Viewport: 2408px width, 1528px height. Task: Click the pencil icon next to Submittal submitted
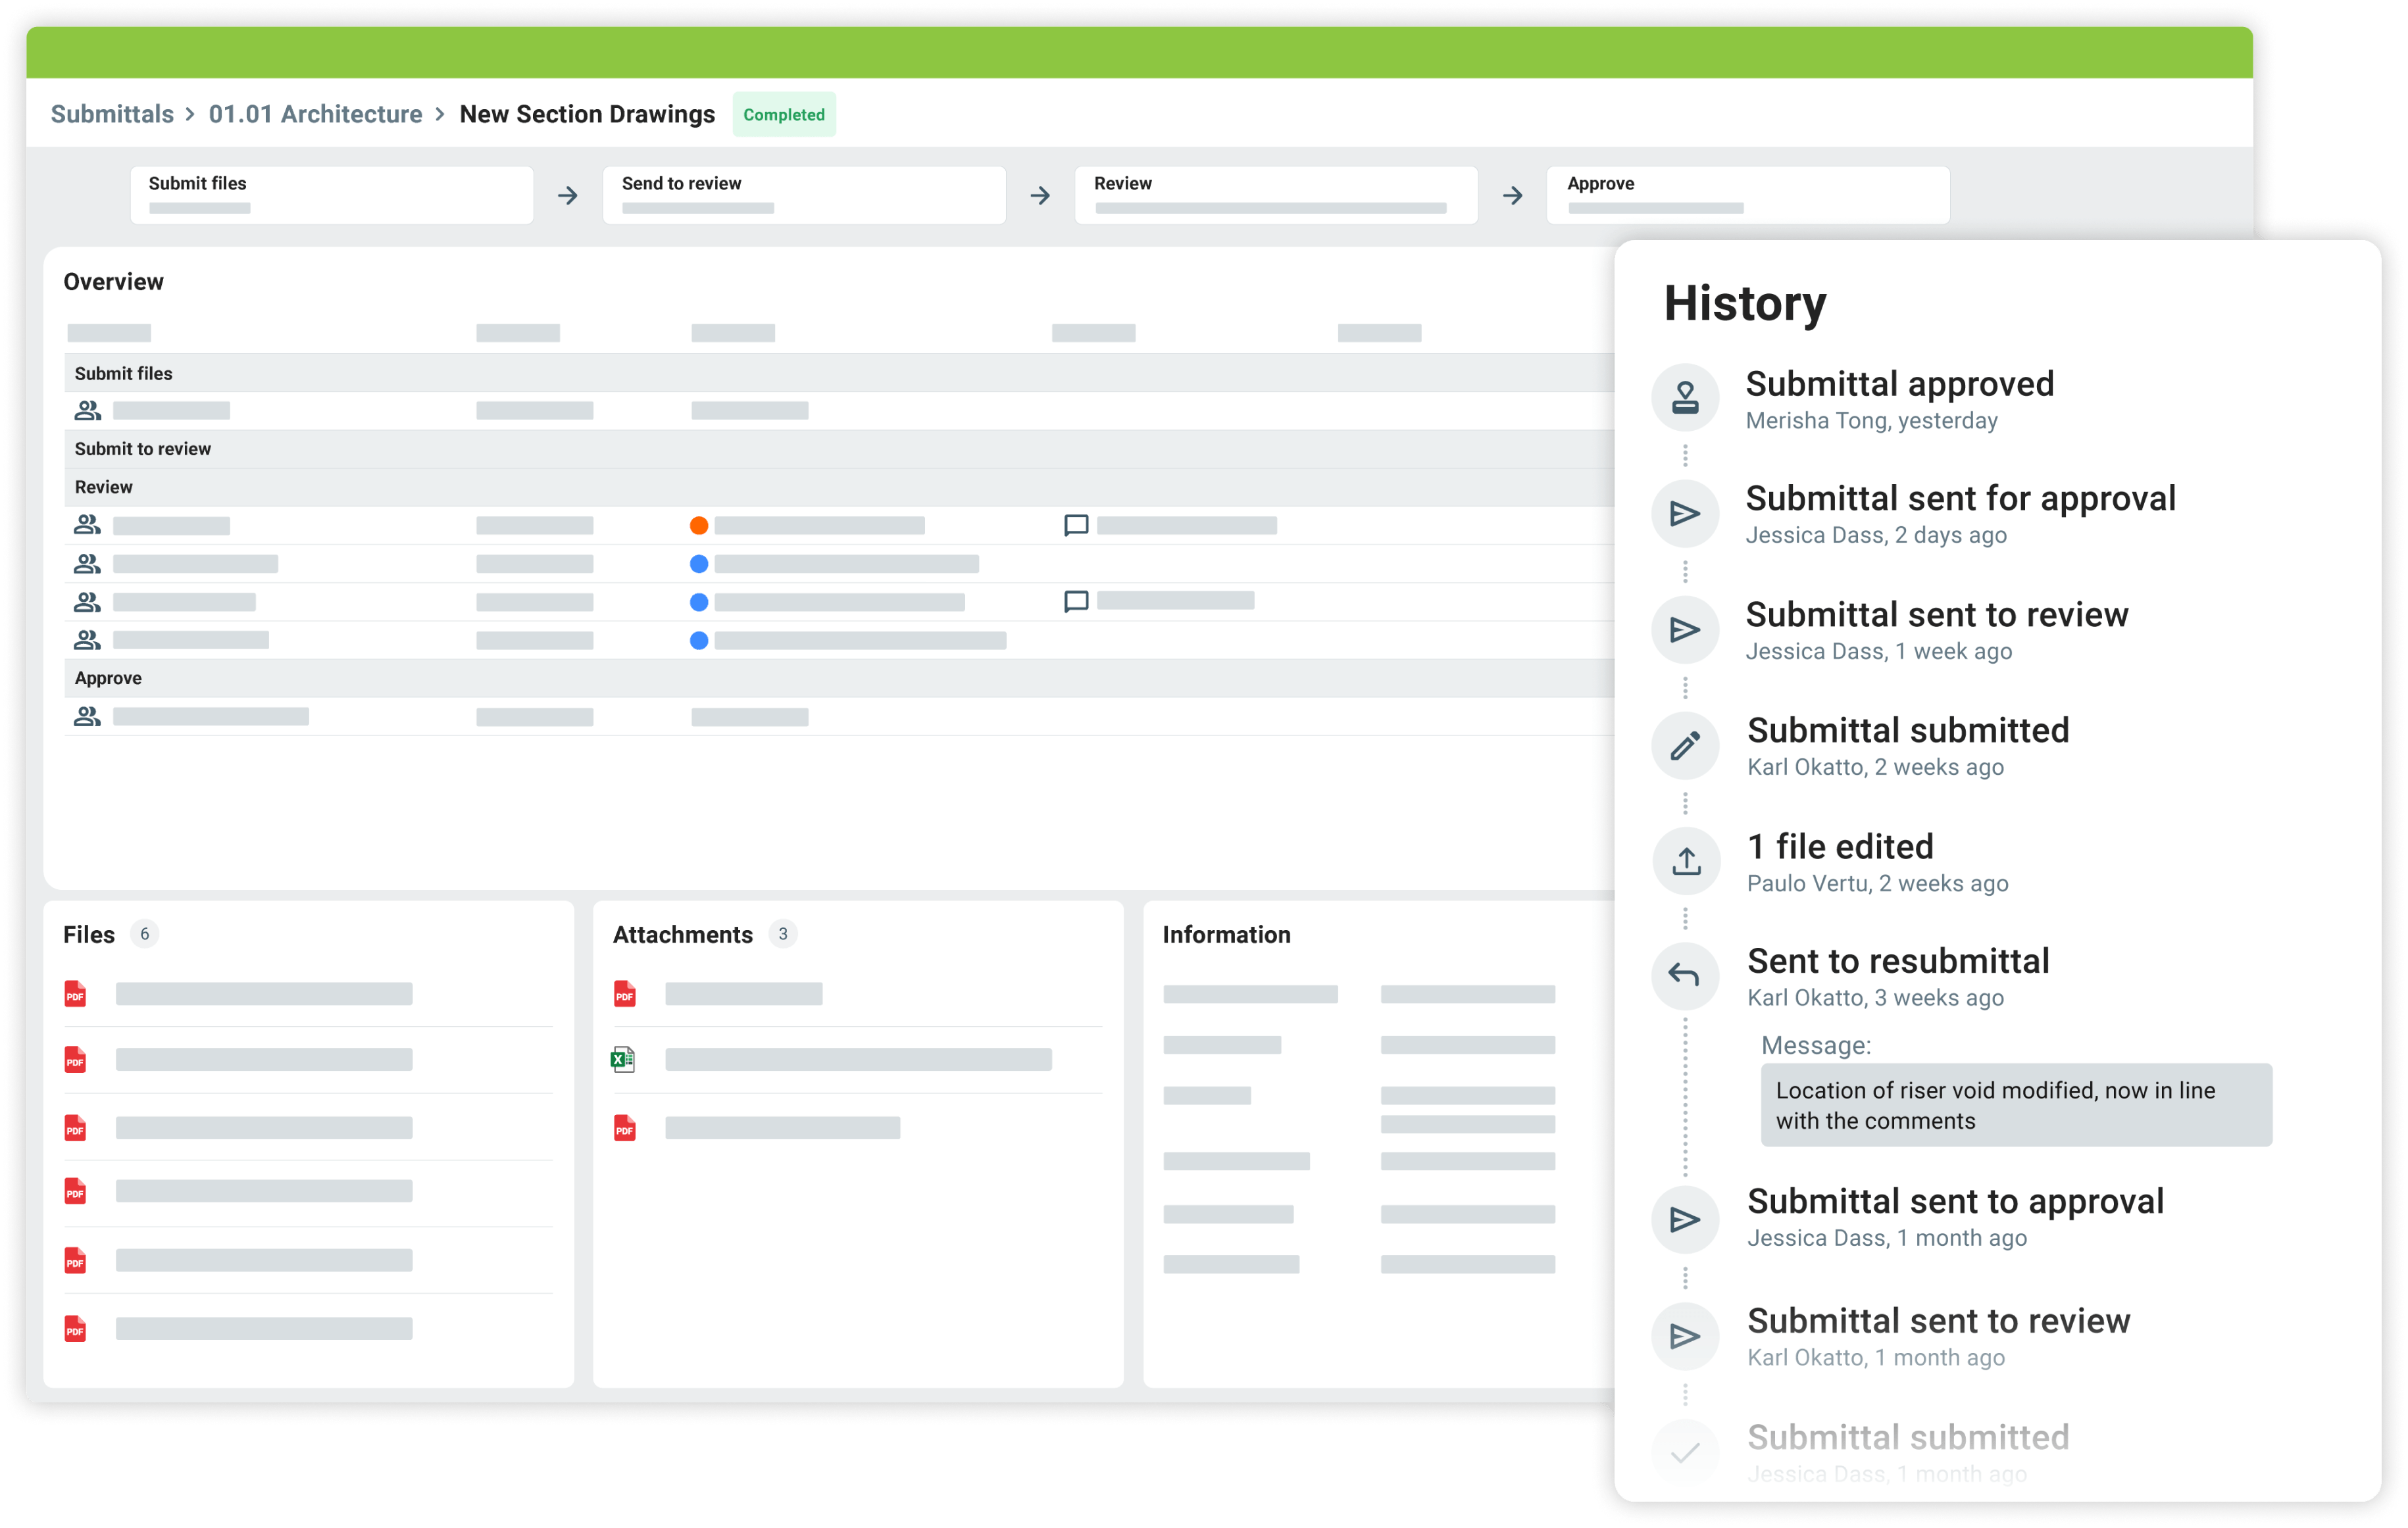coord(1685,746)
